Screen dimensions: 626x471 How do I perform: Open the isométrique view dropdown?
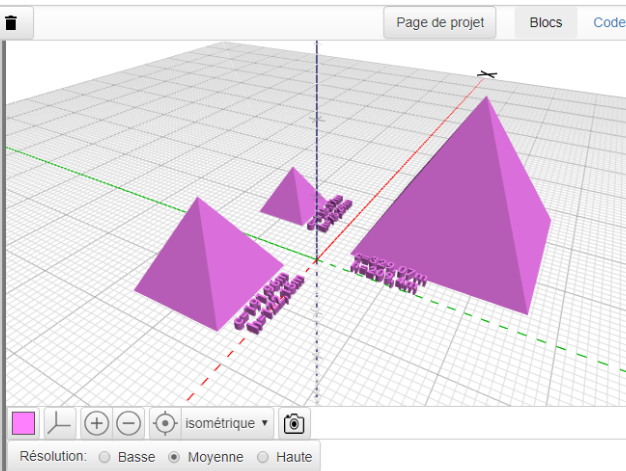coord(227,423)
